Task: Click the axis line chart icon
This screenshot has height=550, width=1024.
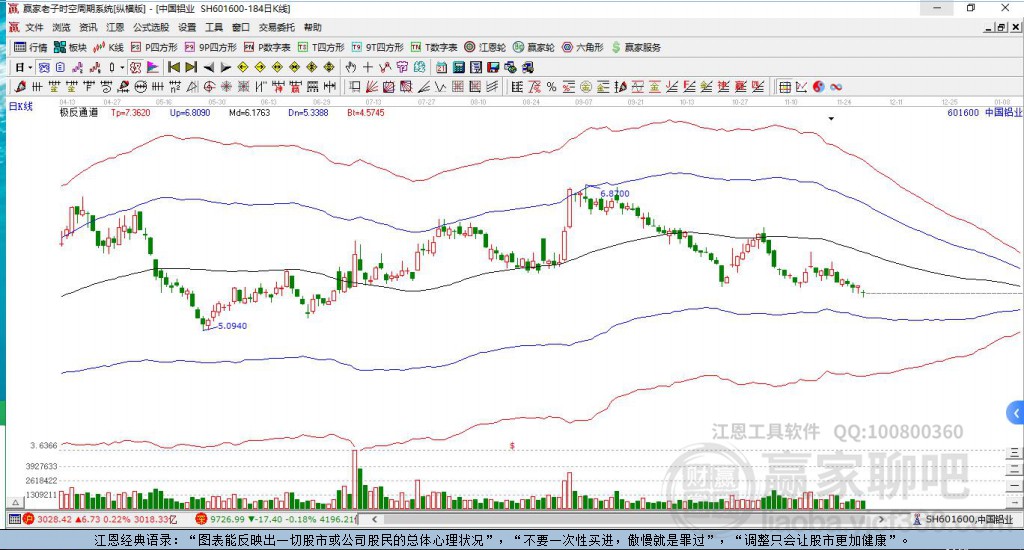Action: [x=802, y=86]
